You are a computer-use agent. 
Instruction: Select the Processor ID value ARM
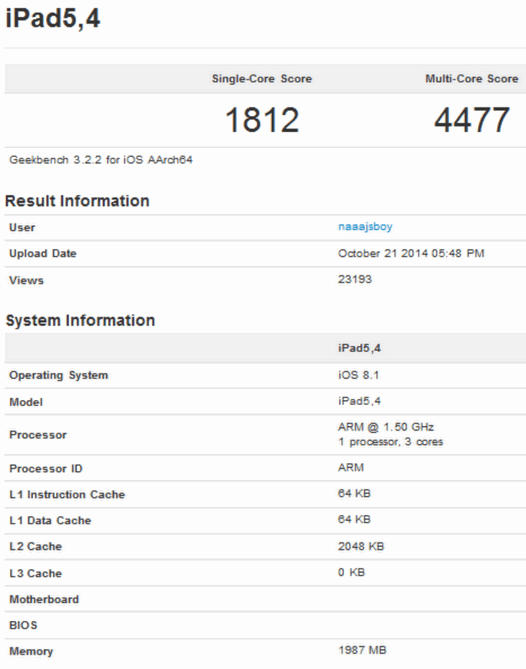351,468
